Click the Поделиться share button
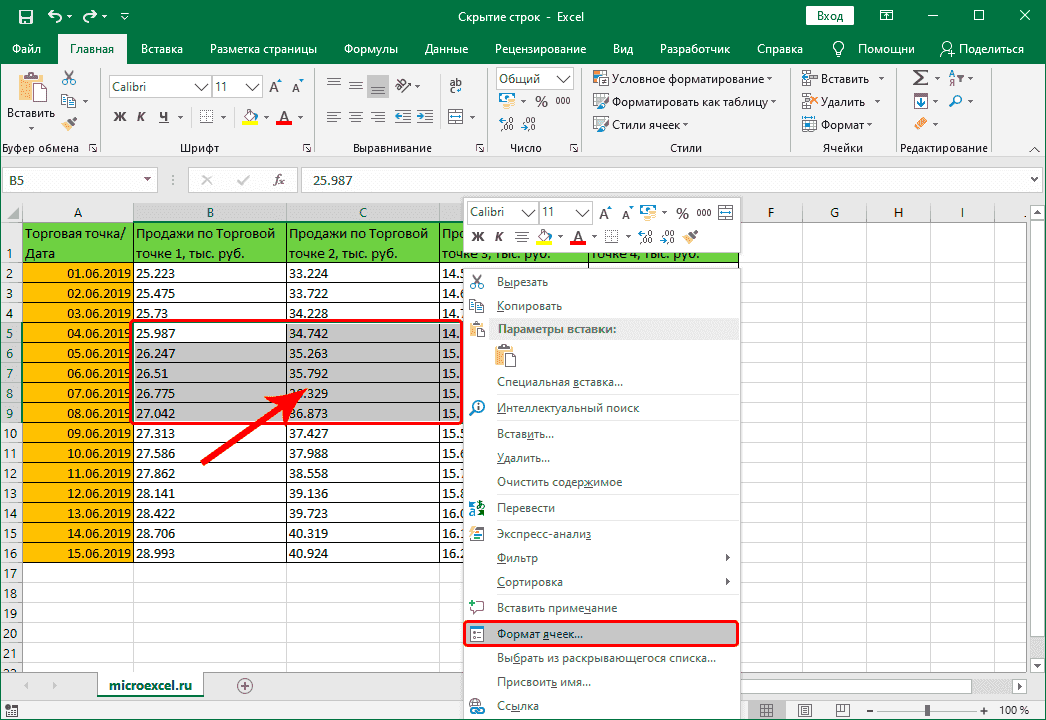Screen dimensions: 1046x720 point(982,49)
